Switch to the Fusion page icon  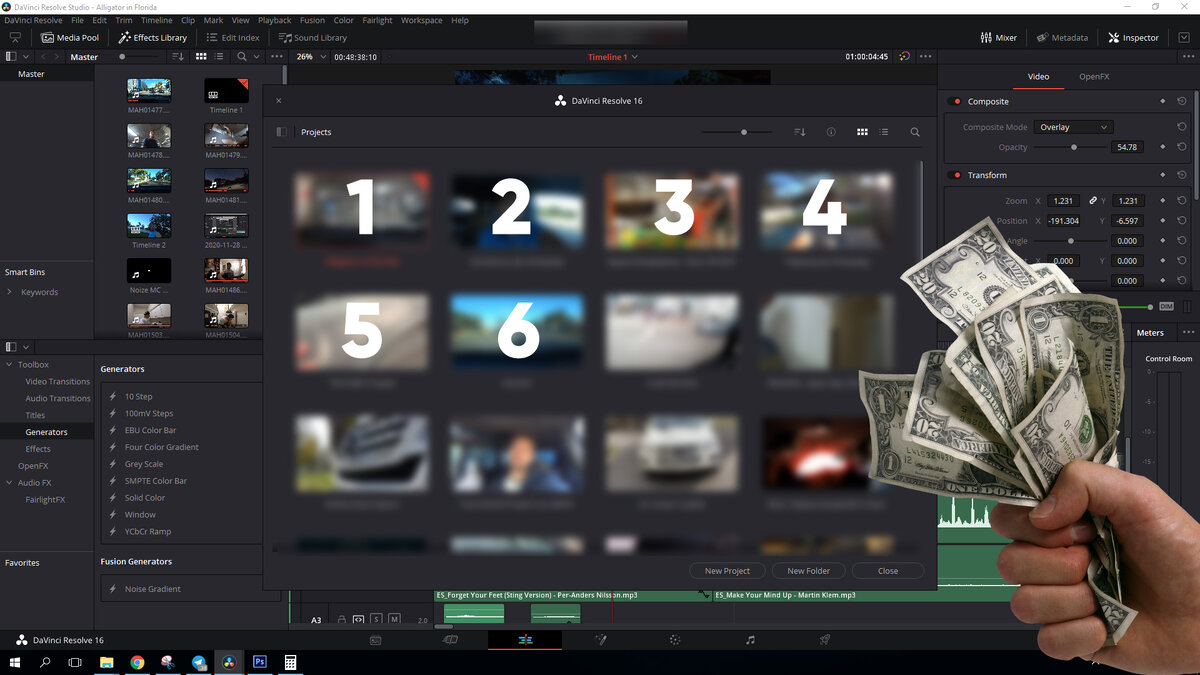[x=601, y=640]
